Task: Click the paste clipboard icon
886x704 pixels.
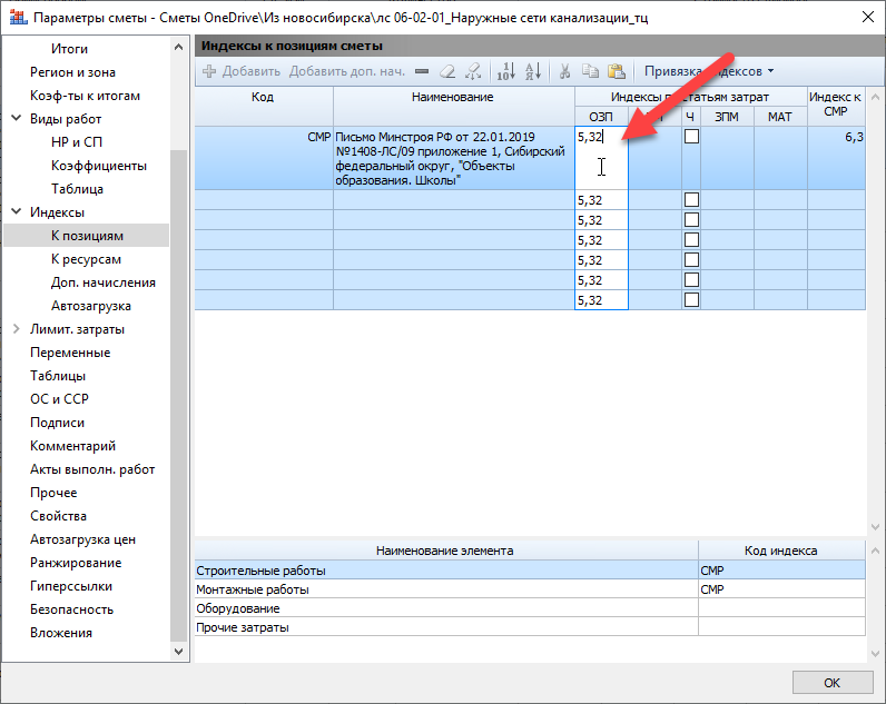Action: (x=616, y=71)
